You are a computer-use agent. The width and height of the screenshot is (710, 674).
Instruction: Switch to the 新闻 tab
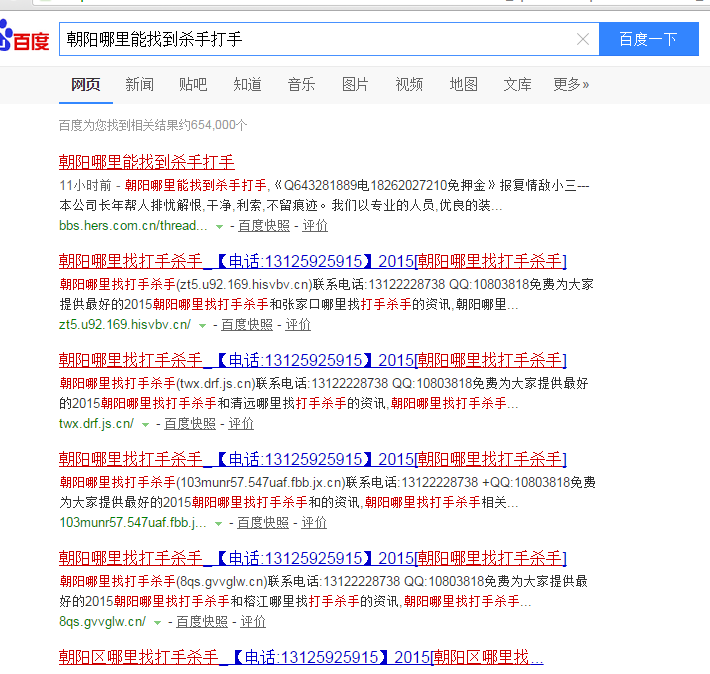[139, 84]
